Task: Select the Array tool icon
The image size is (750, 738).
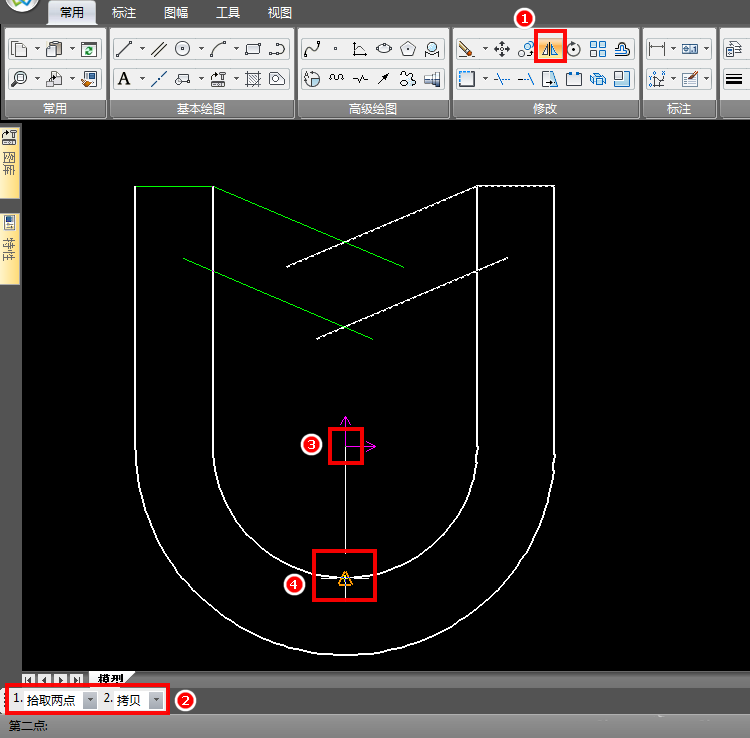Action: point(598,48)
